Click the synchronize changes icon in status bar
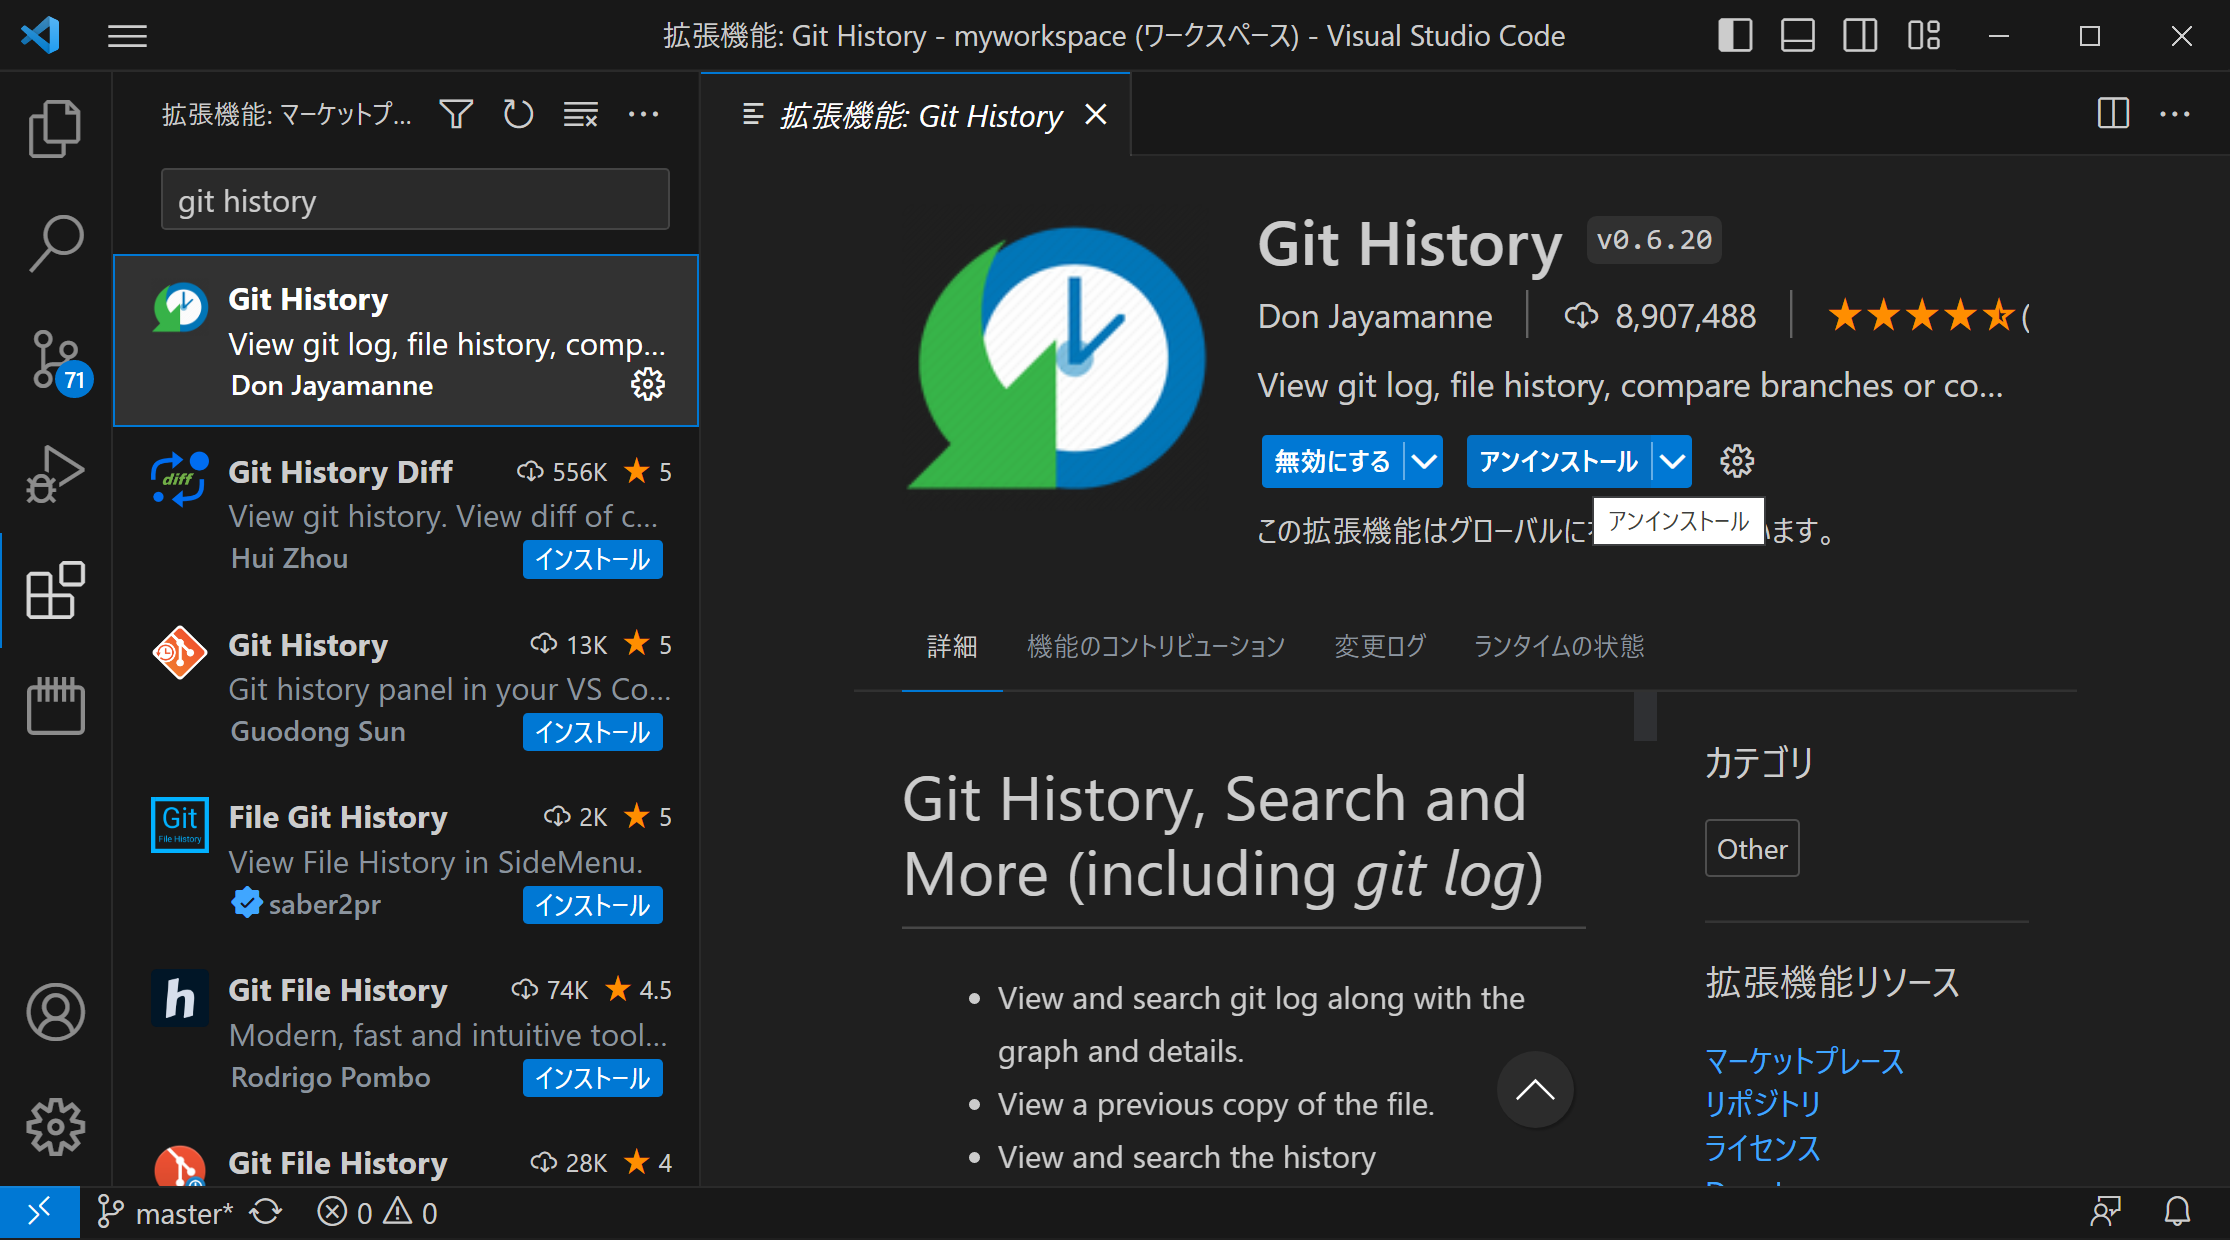 pyautogui.click(x=266, y=1213)
